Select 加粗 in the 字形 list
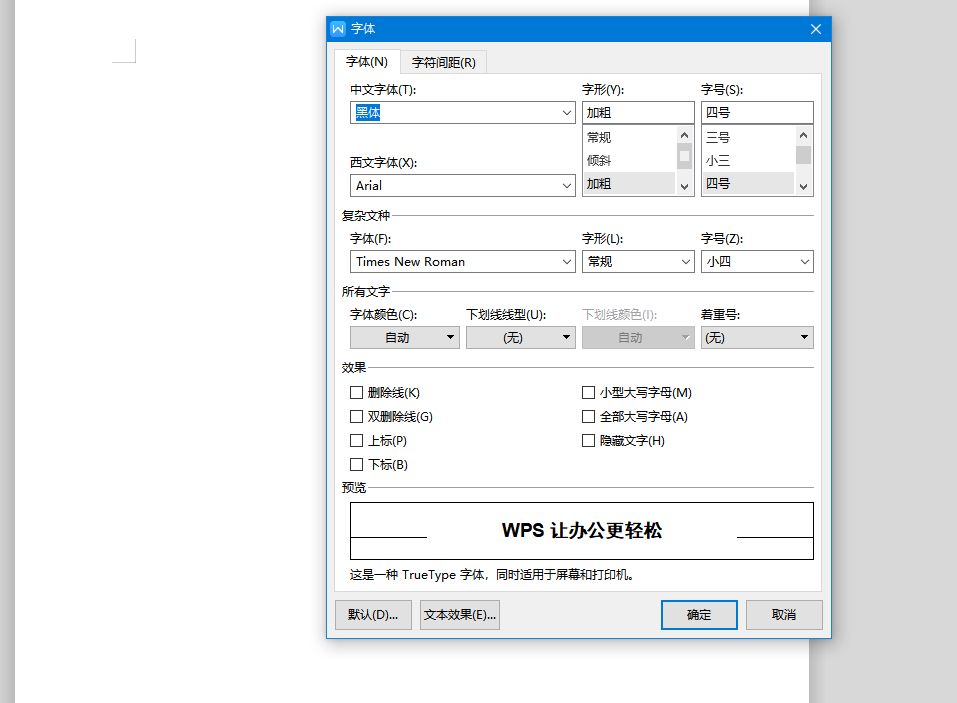This screenshot has width=957, height=703. [630, 184]
